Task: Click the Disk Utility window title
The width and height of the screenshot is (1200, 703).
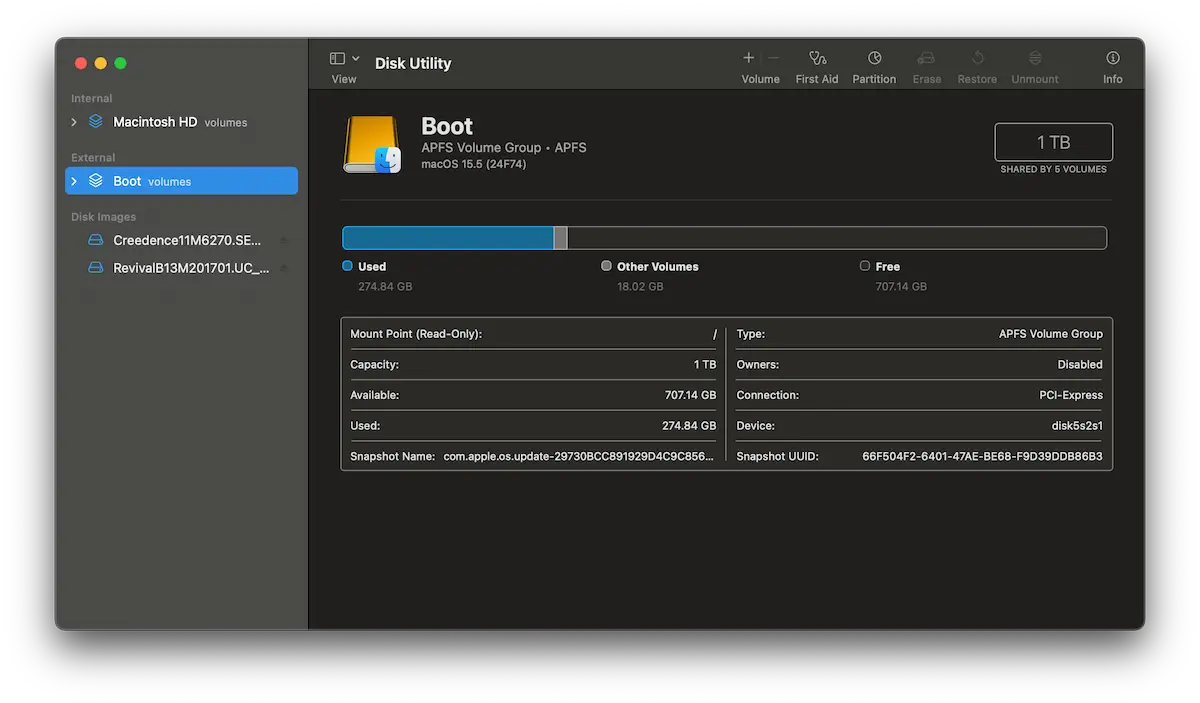Action: [413, 63]
